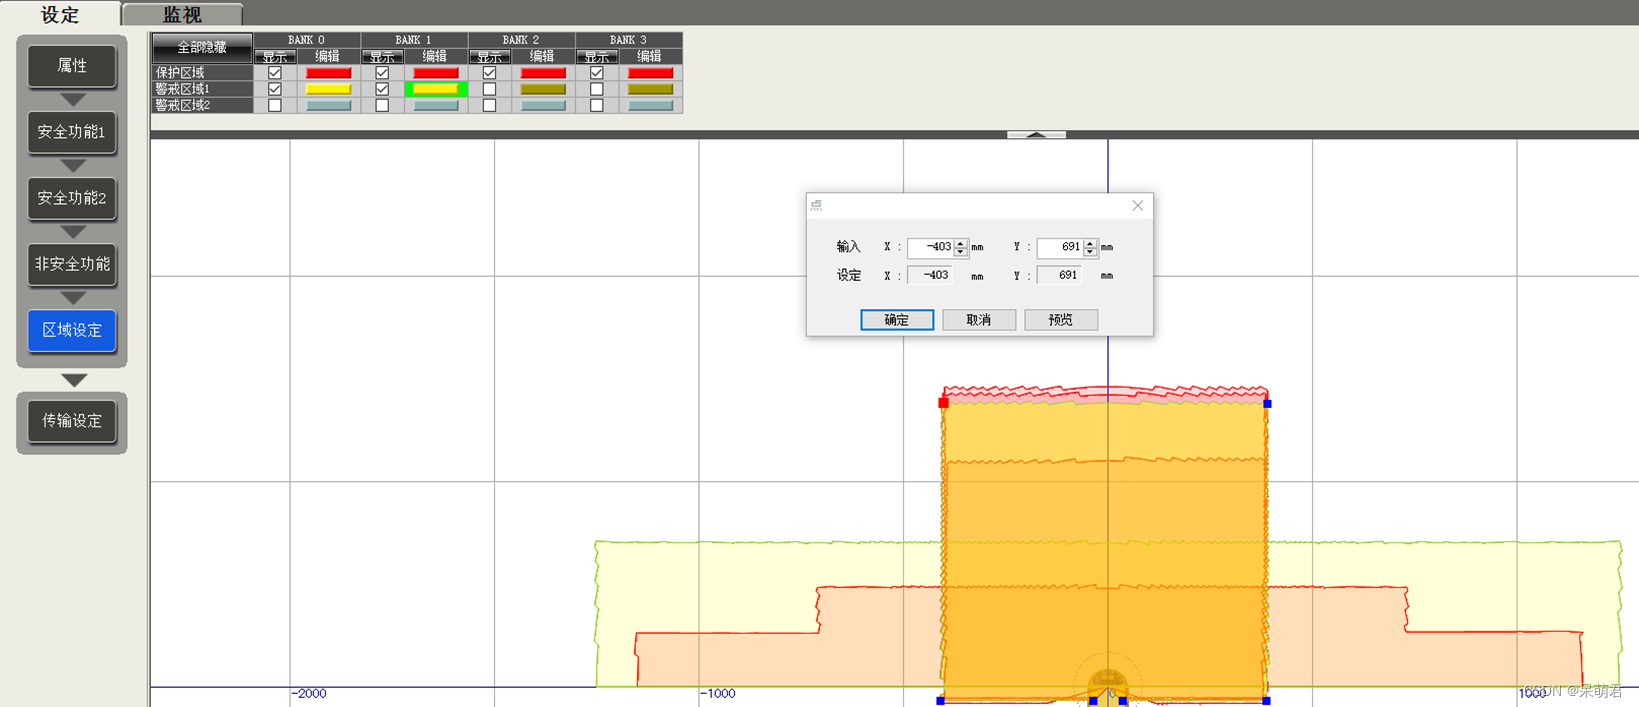This screenshot has height=707, width=1639.
Task: Select the 设定 tab
Action: point(60,14)
